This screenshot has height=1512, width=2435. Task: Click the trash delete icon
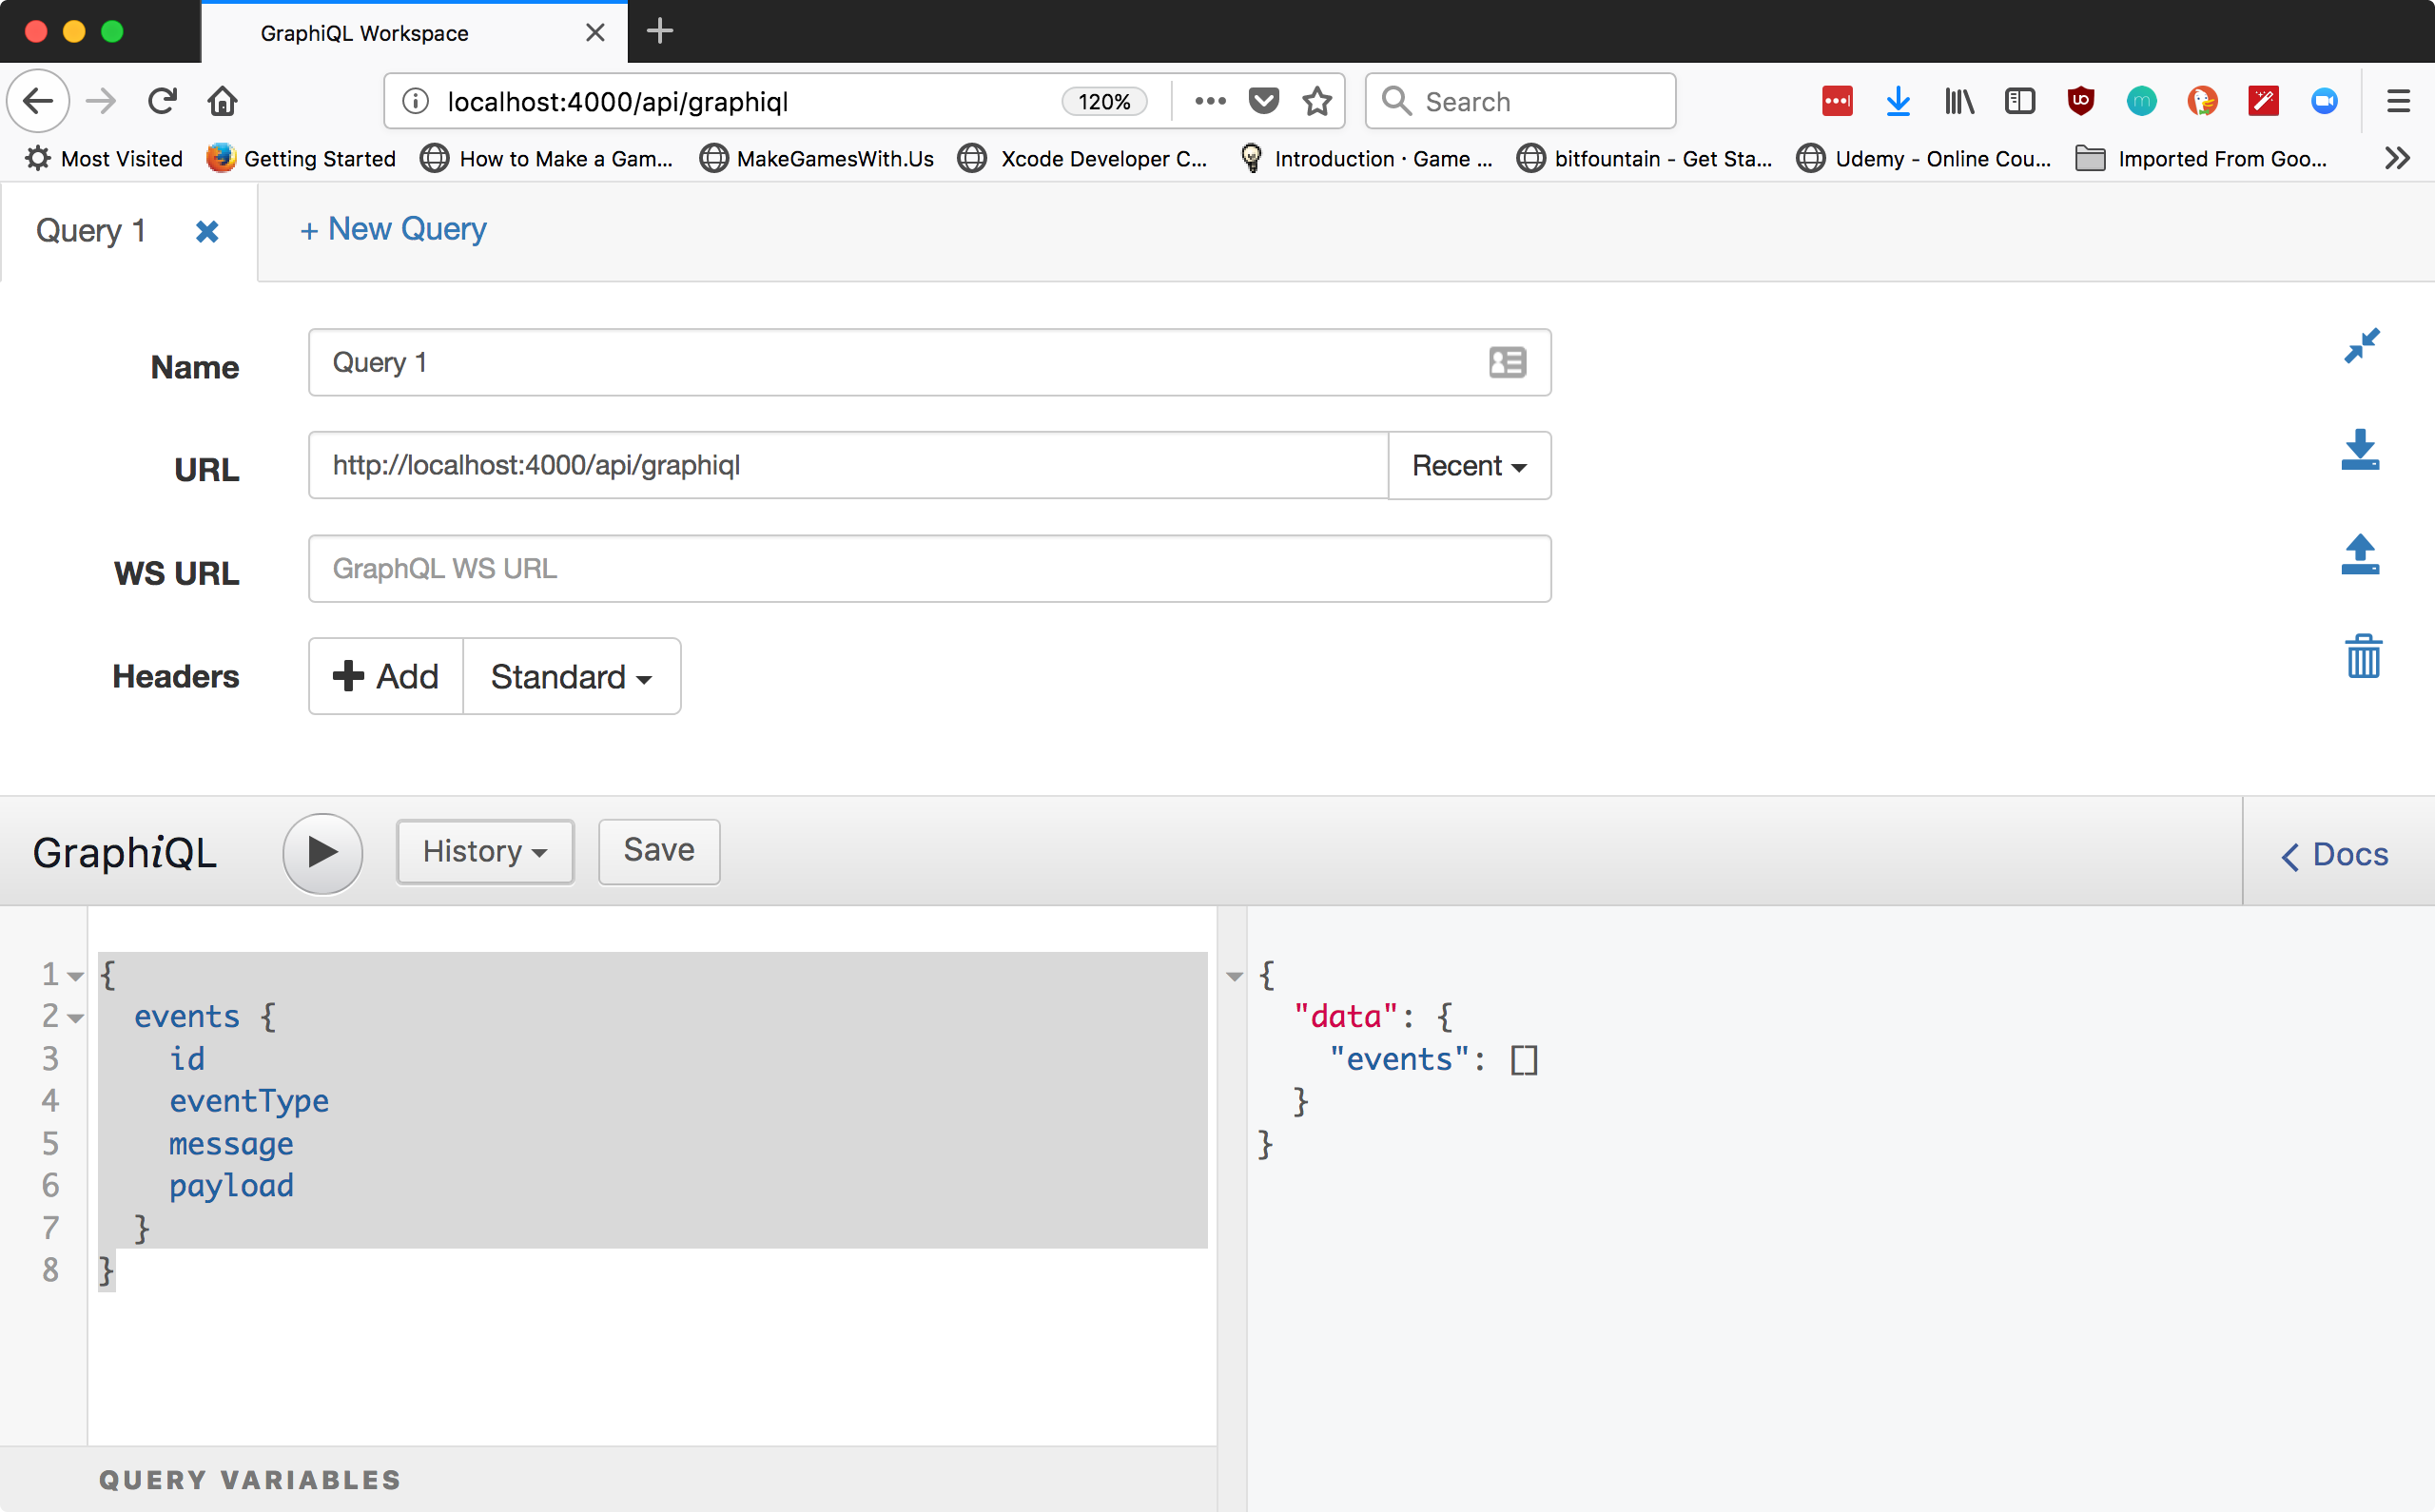(x=2363, y=656)
